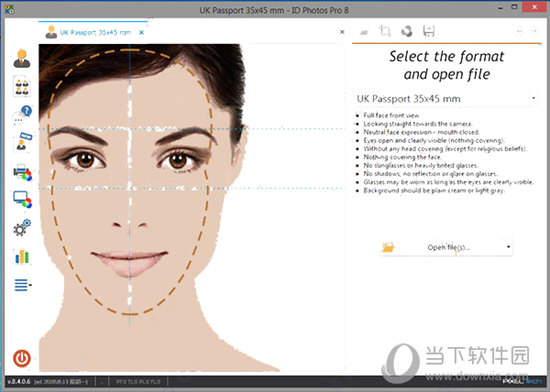Expand the UK Passport format dropdown
550x392 pixels.
pos(533,99)
